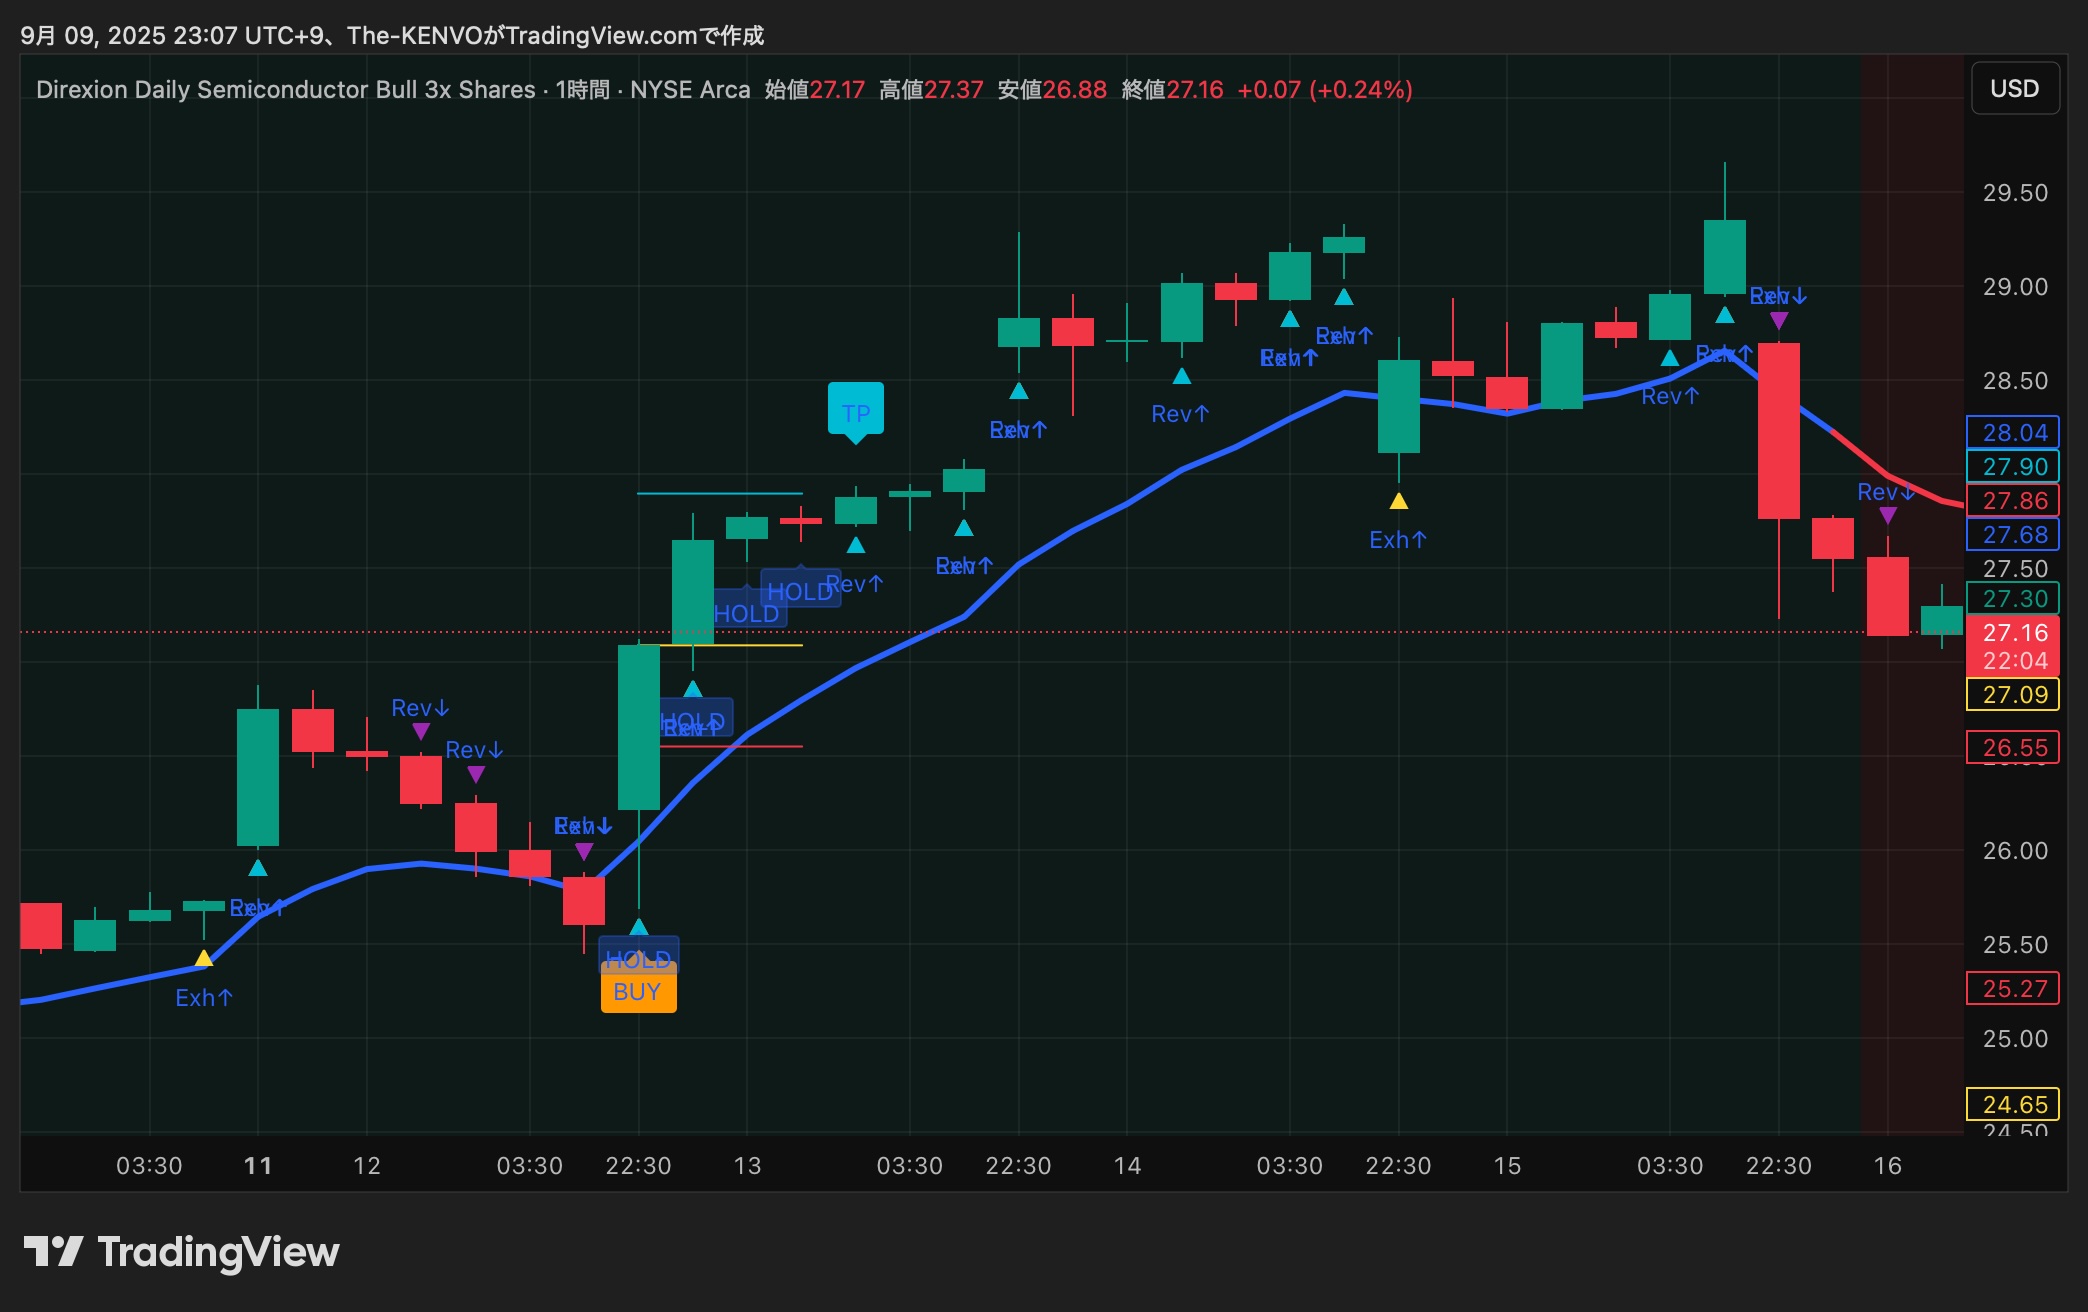The height and width of the screenshot is (1312, 2088).
Task: Select the 27.90 cyan price label
Action: coord(2013,466)
